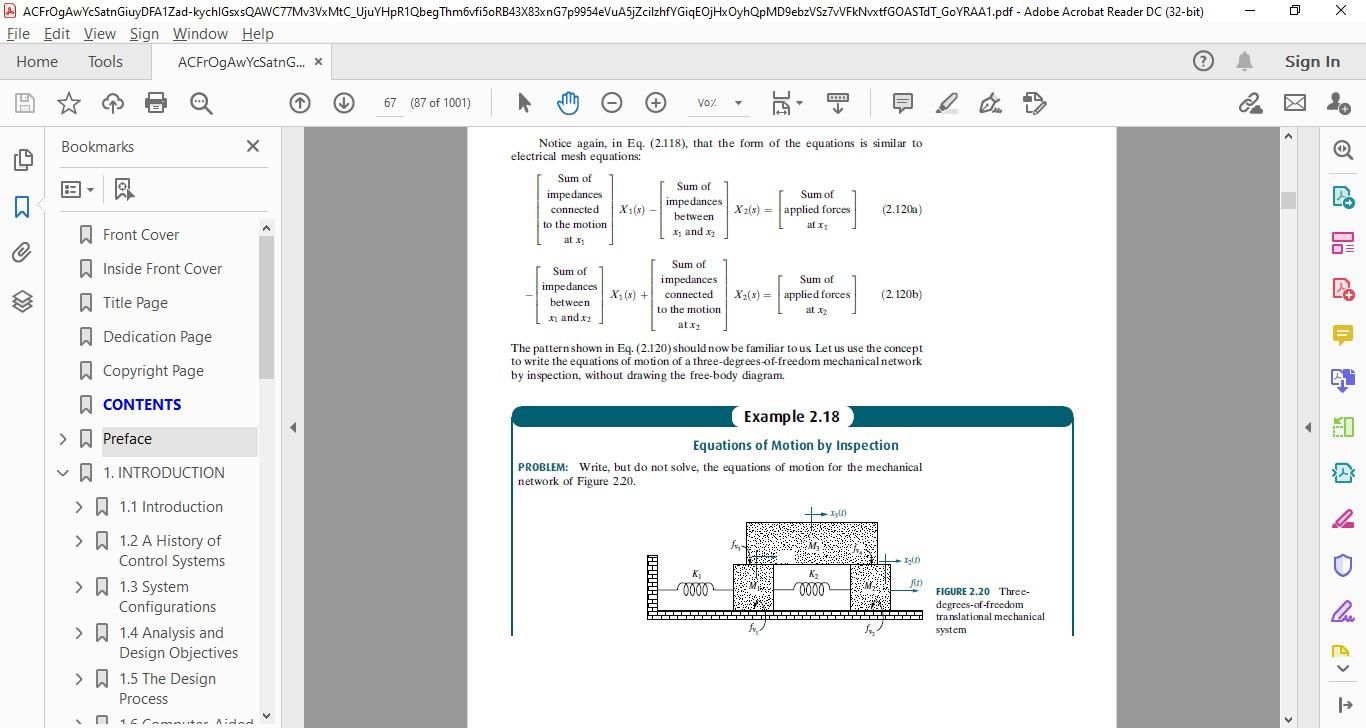Toggle the Bookmarks pane icon
Screen dimensions: 1366x728
pos(22,207)
